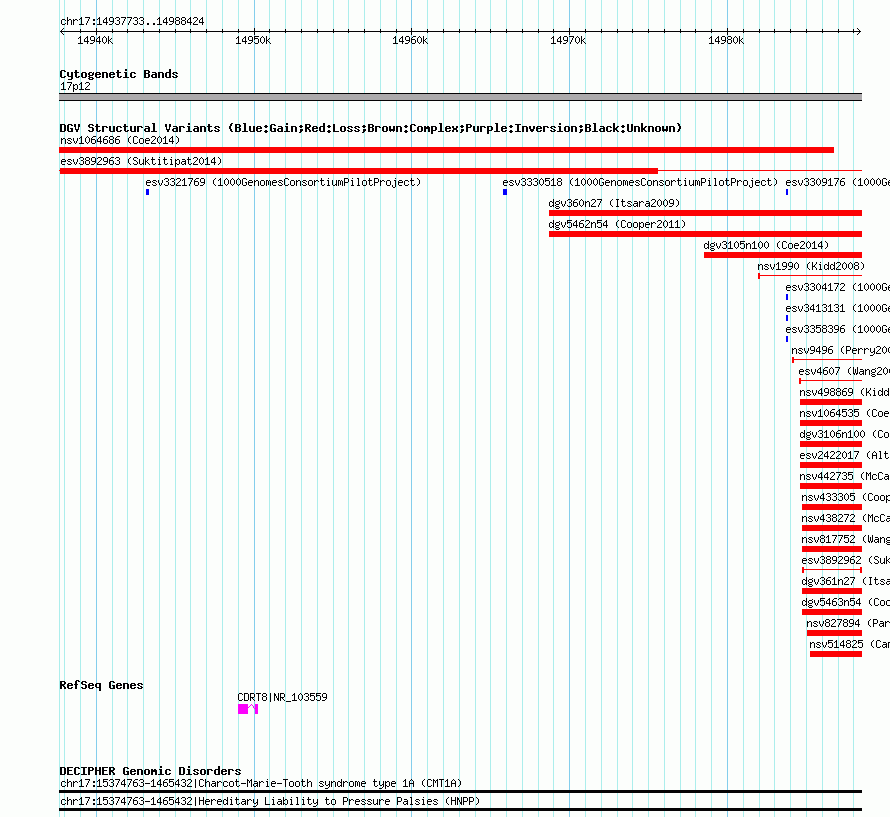Open the nsv817752 variant label
This screenshot has height=817, width=890.
tap(845, 539)
